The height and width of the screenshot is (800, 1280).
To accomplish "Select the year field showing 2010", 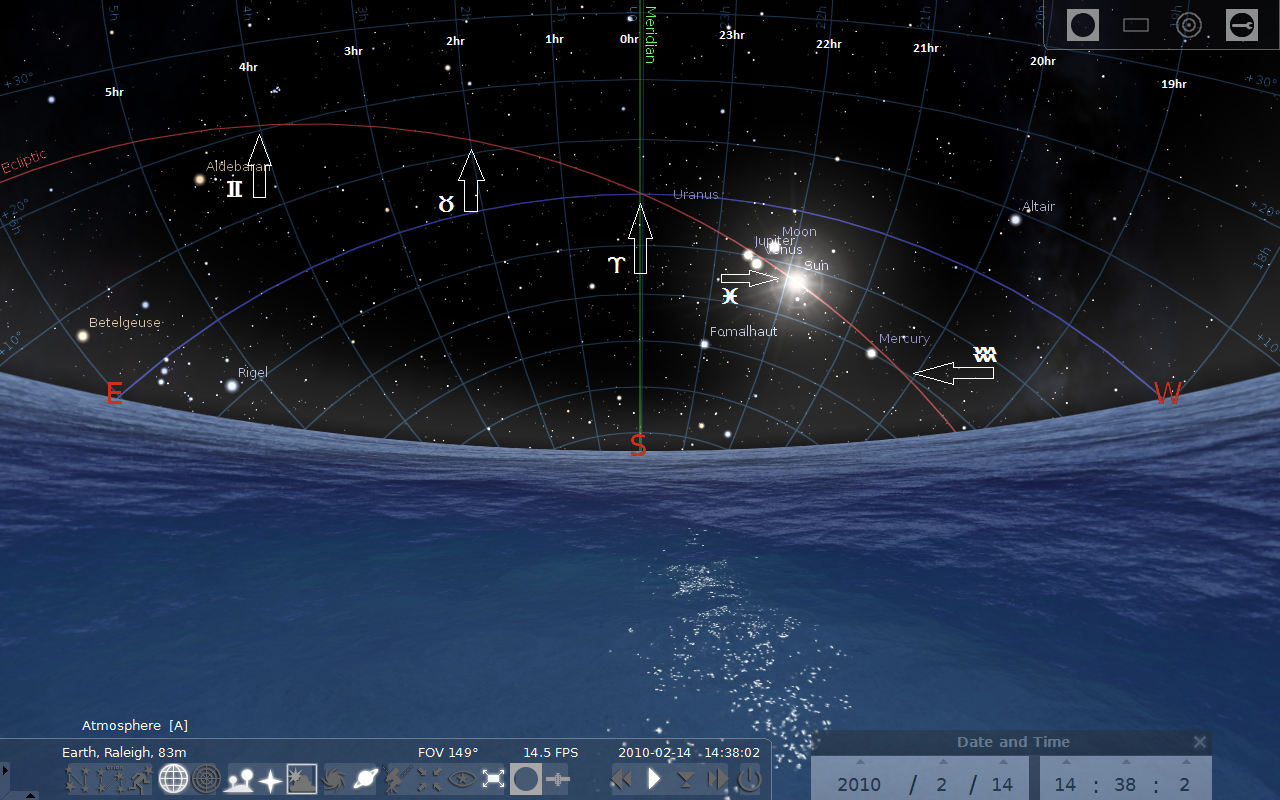I will (857, 784).
